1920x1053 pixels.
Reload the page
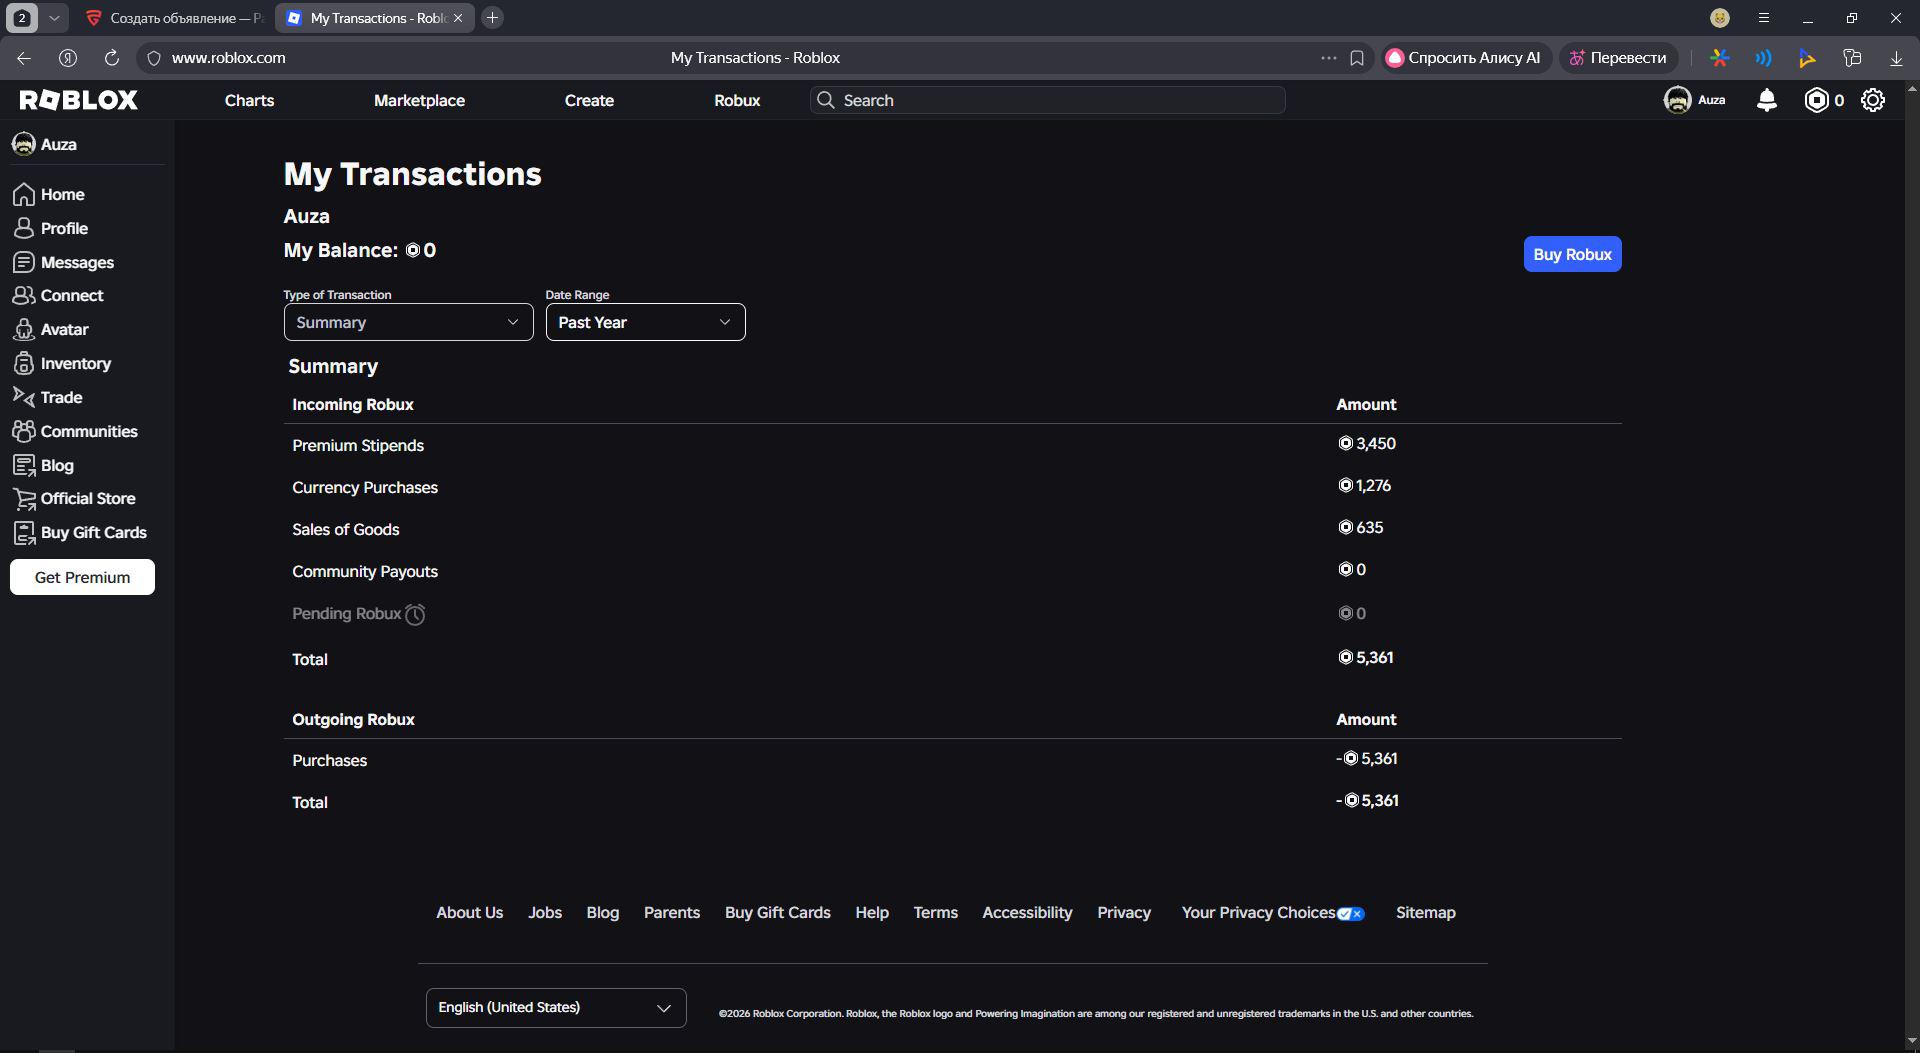tap(112, 58)
